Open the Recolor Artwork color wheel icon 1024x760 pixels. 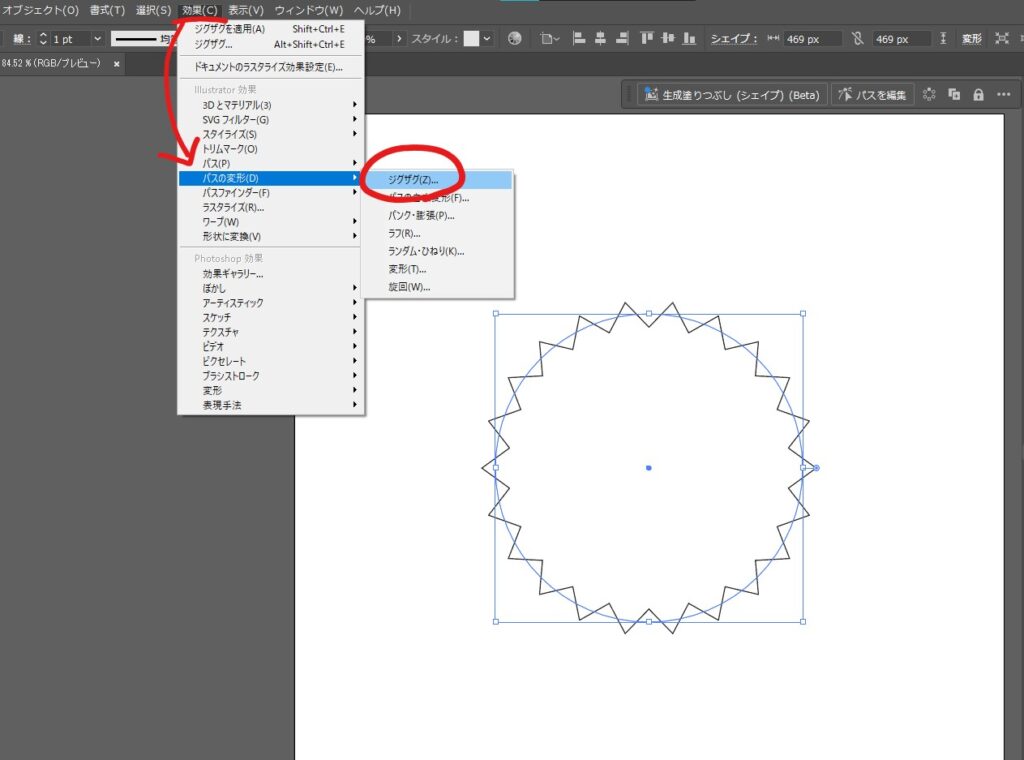[515, 39]
